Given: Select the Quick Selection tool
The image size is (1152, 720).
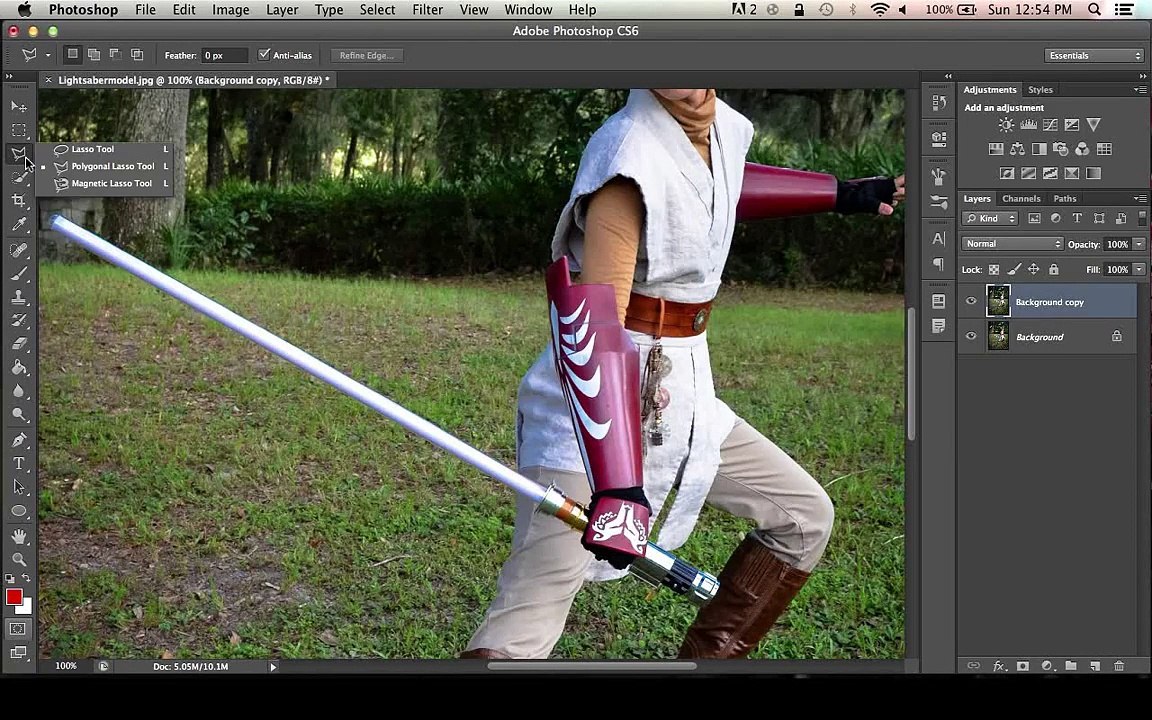Looking at the screenshot, I should (19, 177).
